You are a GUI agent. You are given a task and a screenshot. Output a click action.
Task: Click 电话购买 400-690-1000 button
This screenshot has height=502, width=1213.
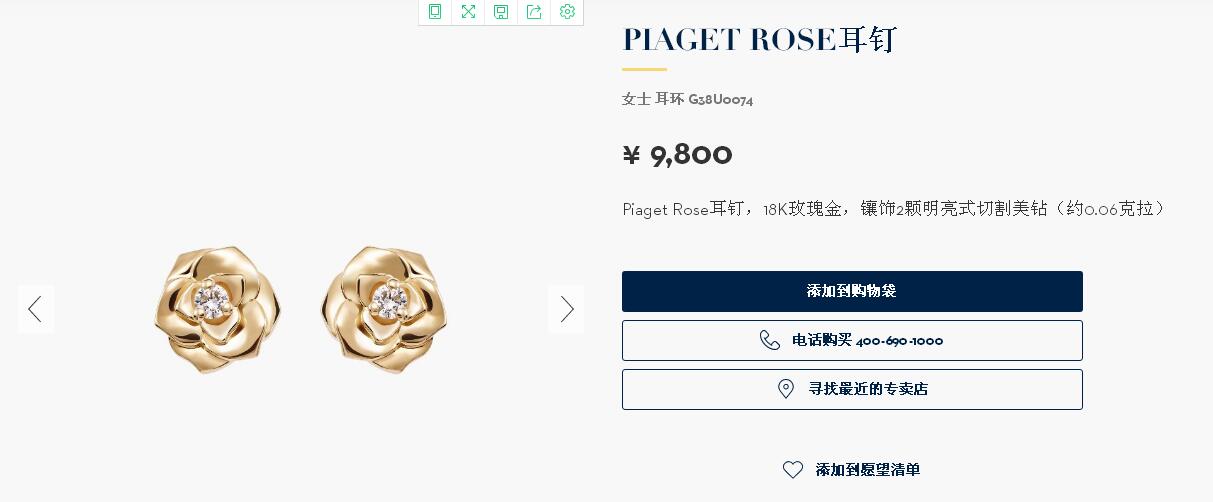click(852, 340)
